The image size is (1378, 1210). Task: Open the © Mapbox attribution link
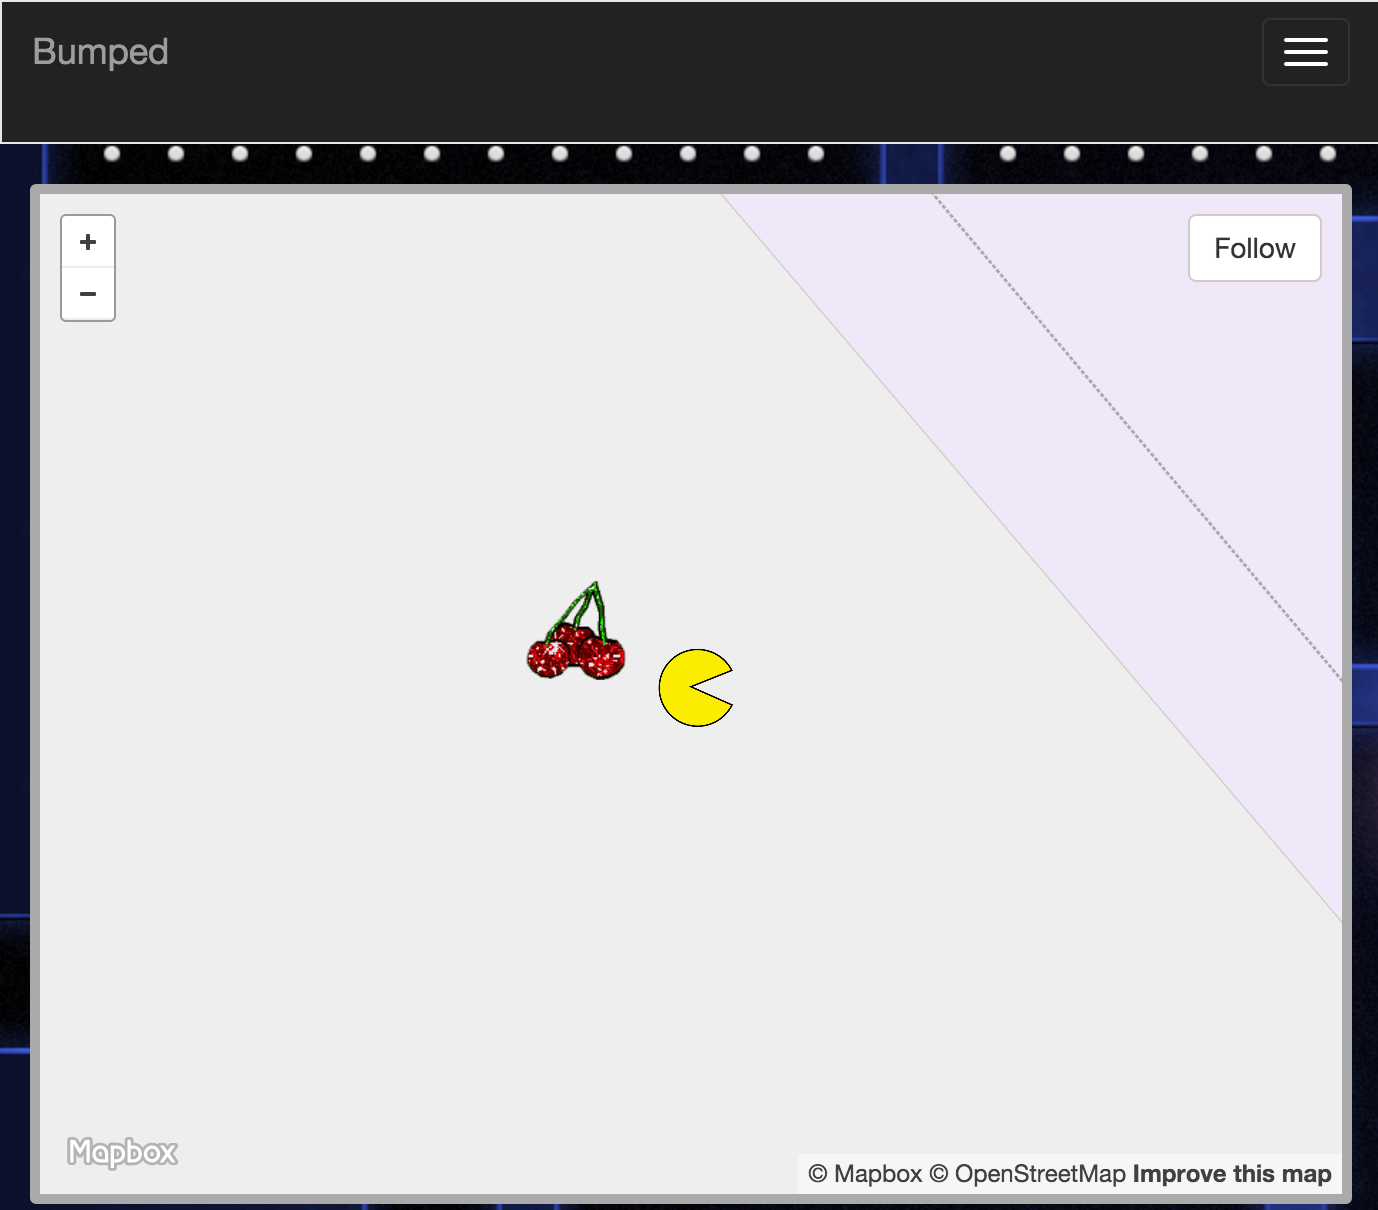pos(865,1174)
